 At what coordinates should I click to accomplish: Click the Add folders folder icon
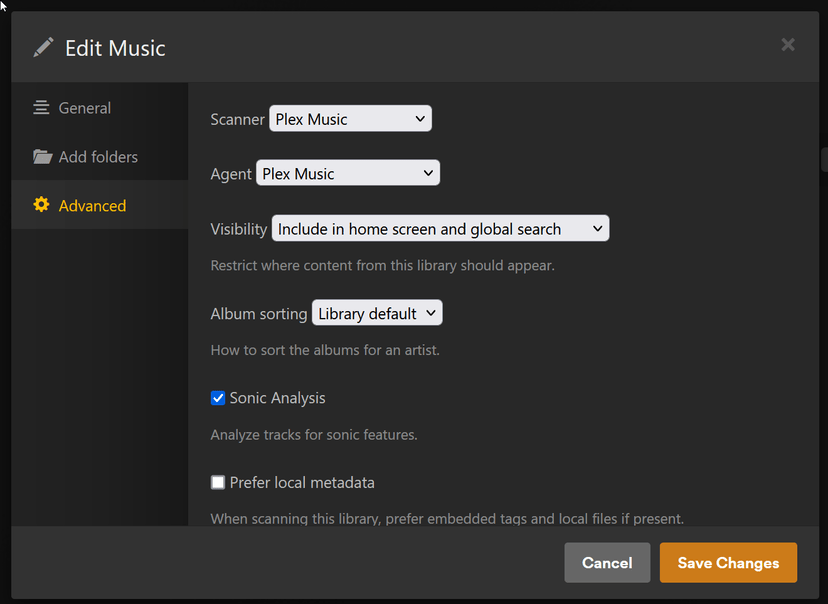click(42, 157)
